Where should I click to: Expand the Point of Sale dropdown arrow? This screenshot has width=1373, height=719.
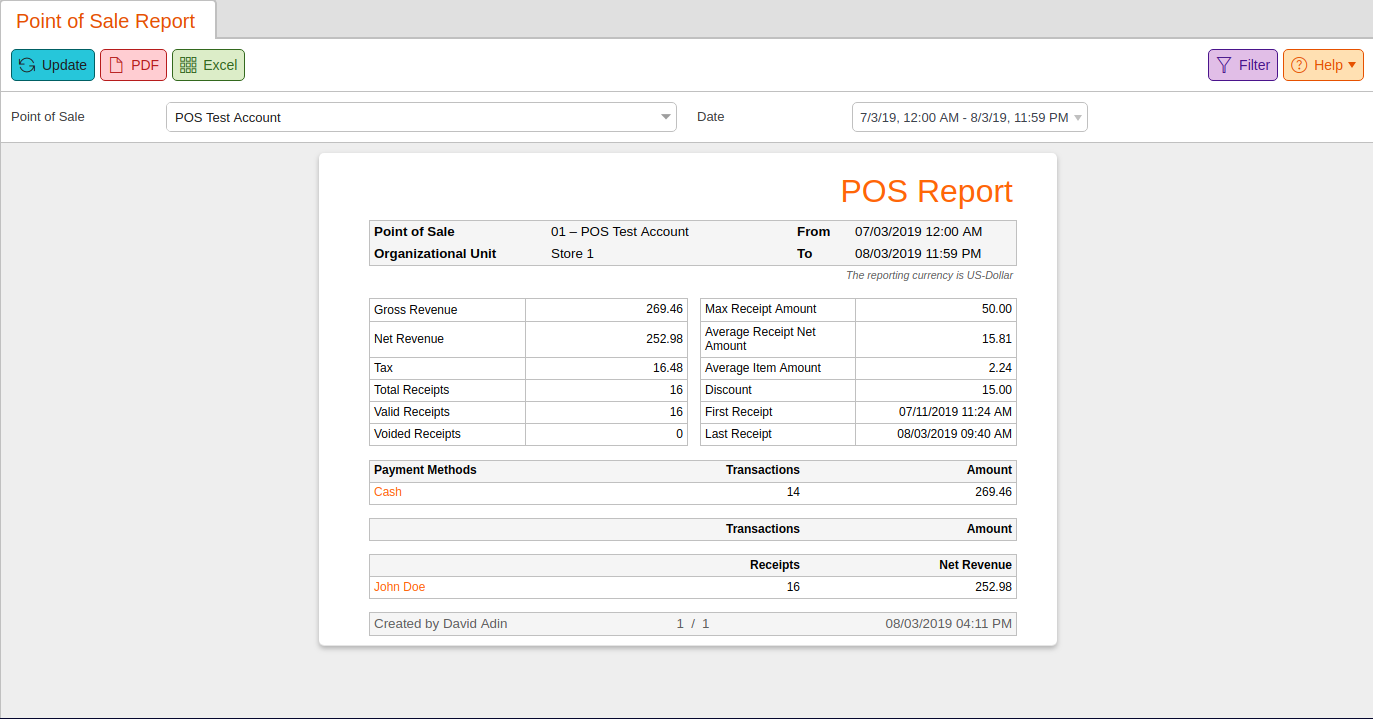(x=666, y=117)
